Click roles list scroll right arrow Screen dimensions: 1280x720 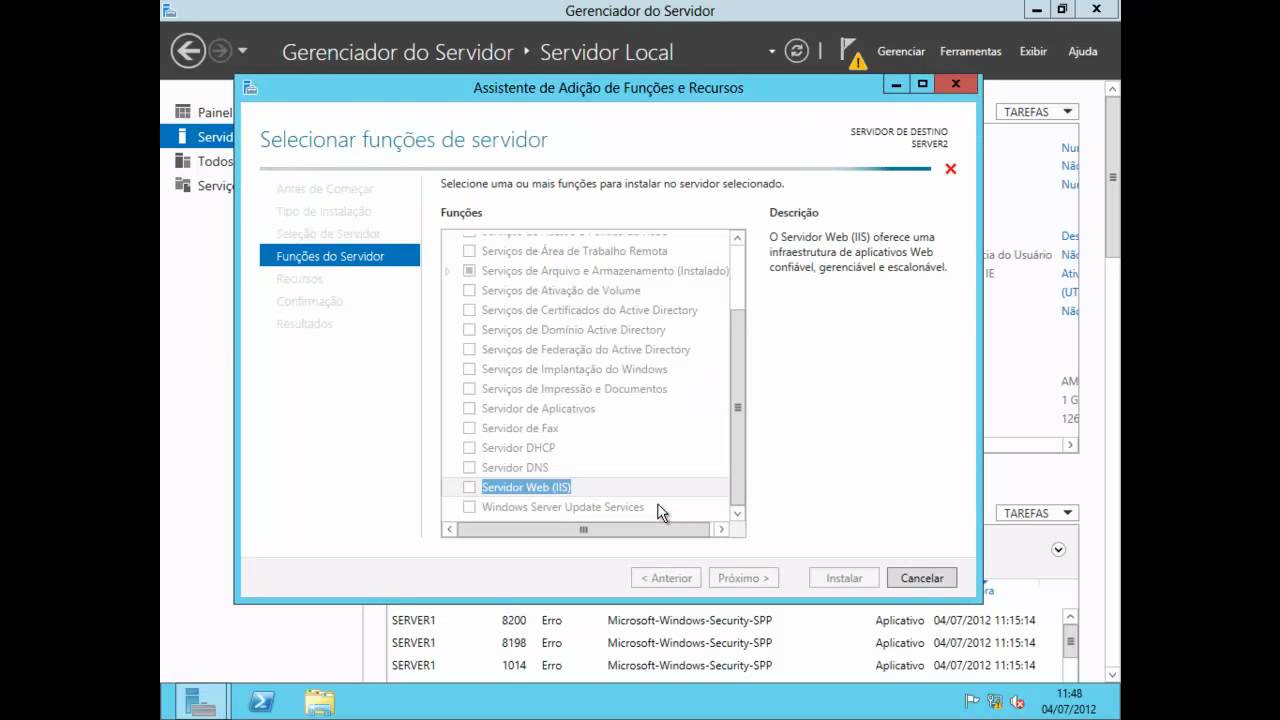[720, 529]
